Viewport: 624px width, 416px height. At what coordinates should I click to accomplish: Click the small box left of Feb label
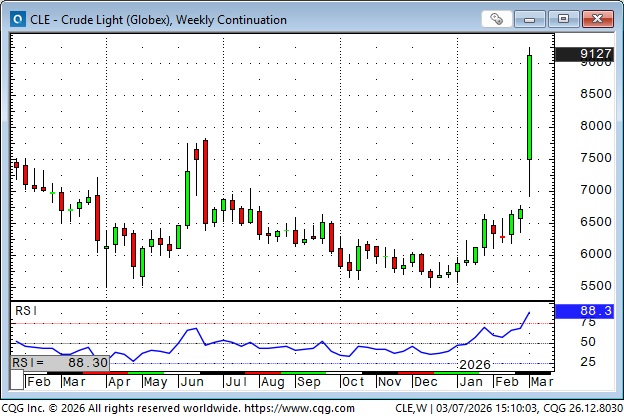pyautogui.click(x=17, y=382)
